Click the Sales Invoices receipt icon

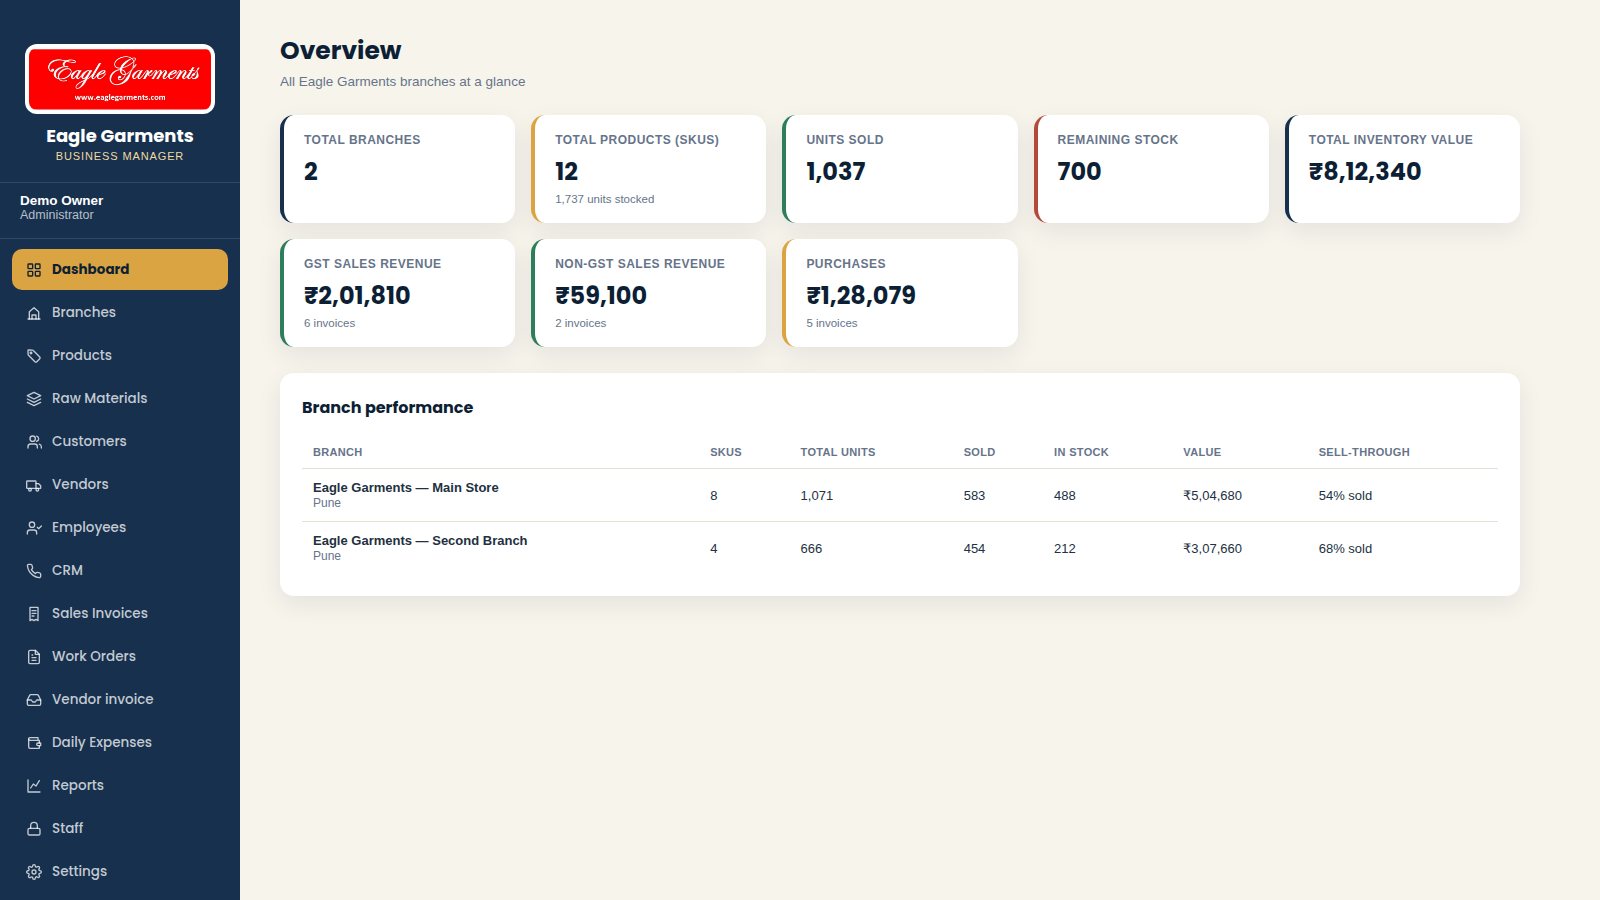[34, 614]
